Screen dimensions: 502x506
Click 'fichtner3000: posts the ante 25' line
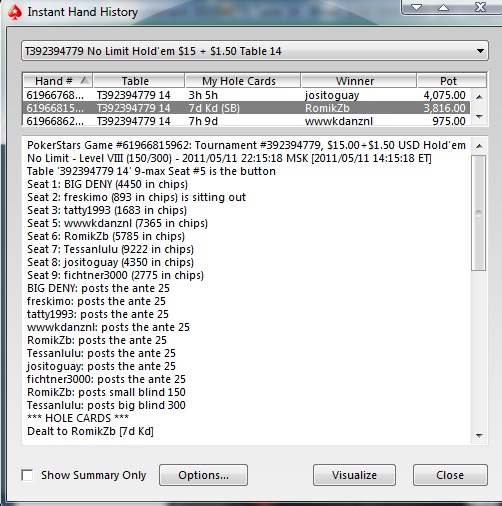106,379
